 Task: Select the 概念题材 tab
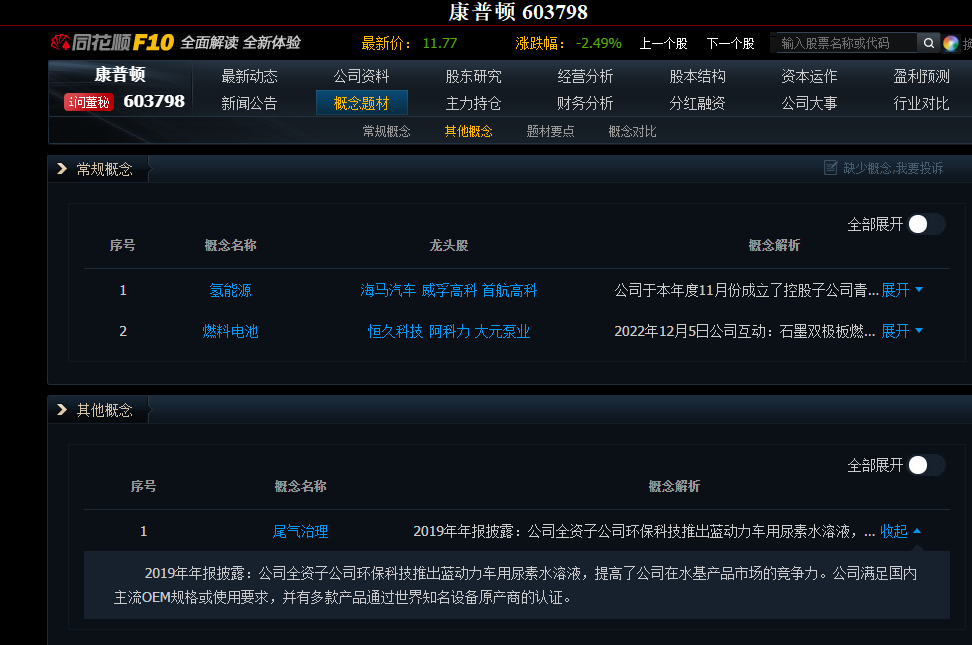(361, 103)
